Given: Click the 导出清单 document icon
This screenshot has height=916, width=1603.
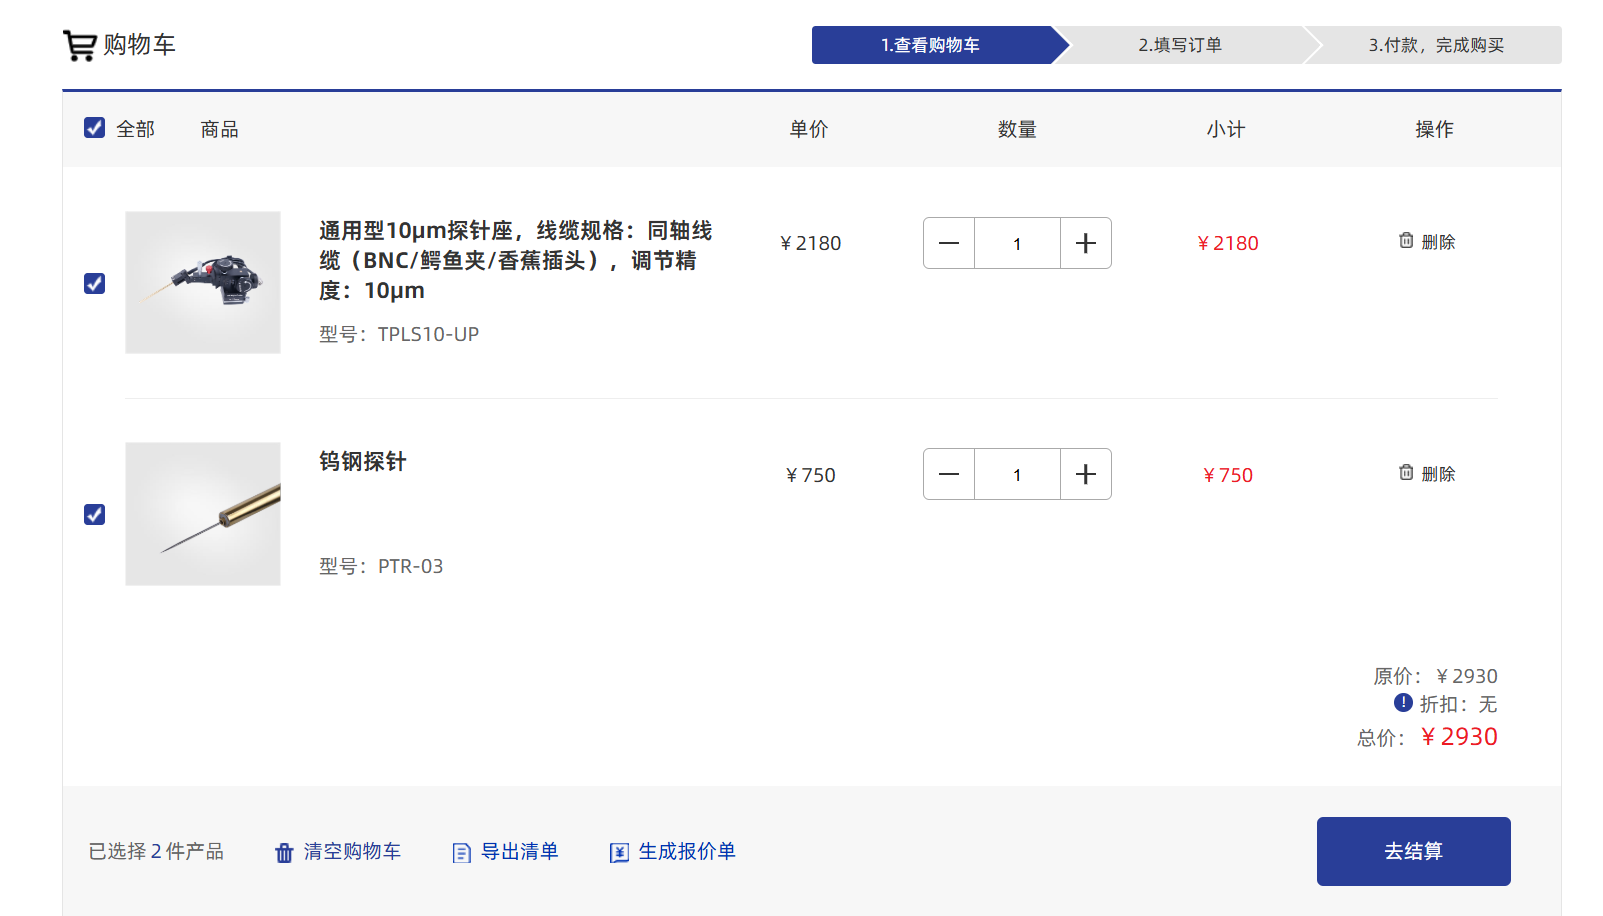Looking at the screenshot, I should click(461, 852).
